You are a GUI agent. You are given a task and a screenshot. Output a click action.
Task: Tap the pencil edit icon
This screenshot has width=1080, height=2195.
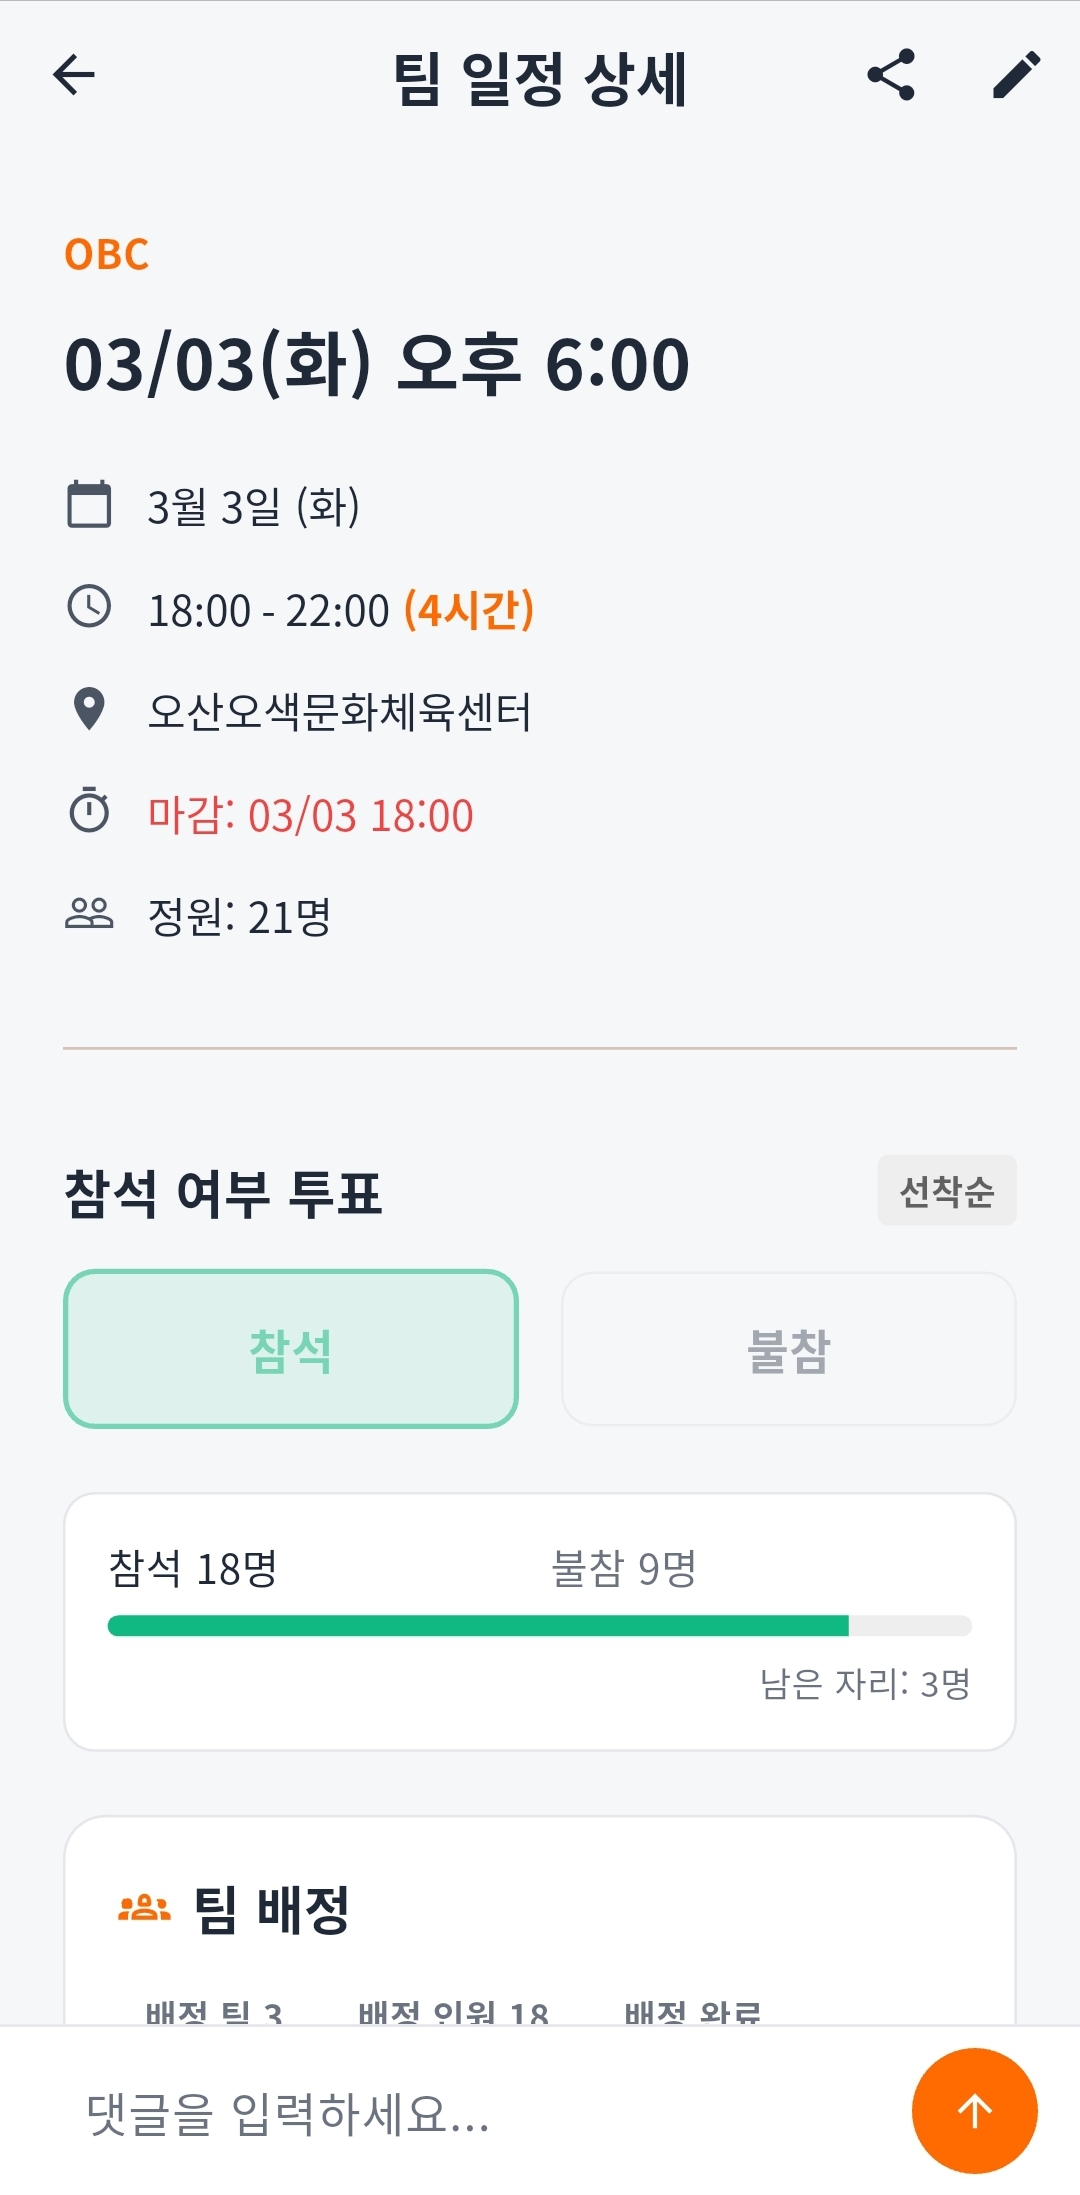coord(1016,75)
